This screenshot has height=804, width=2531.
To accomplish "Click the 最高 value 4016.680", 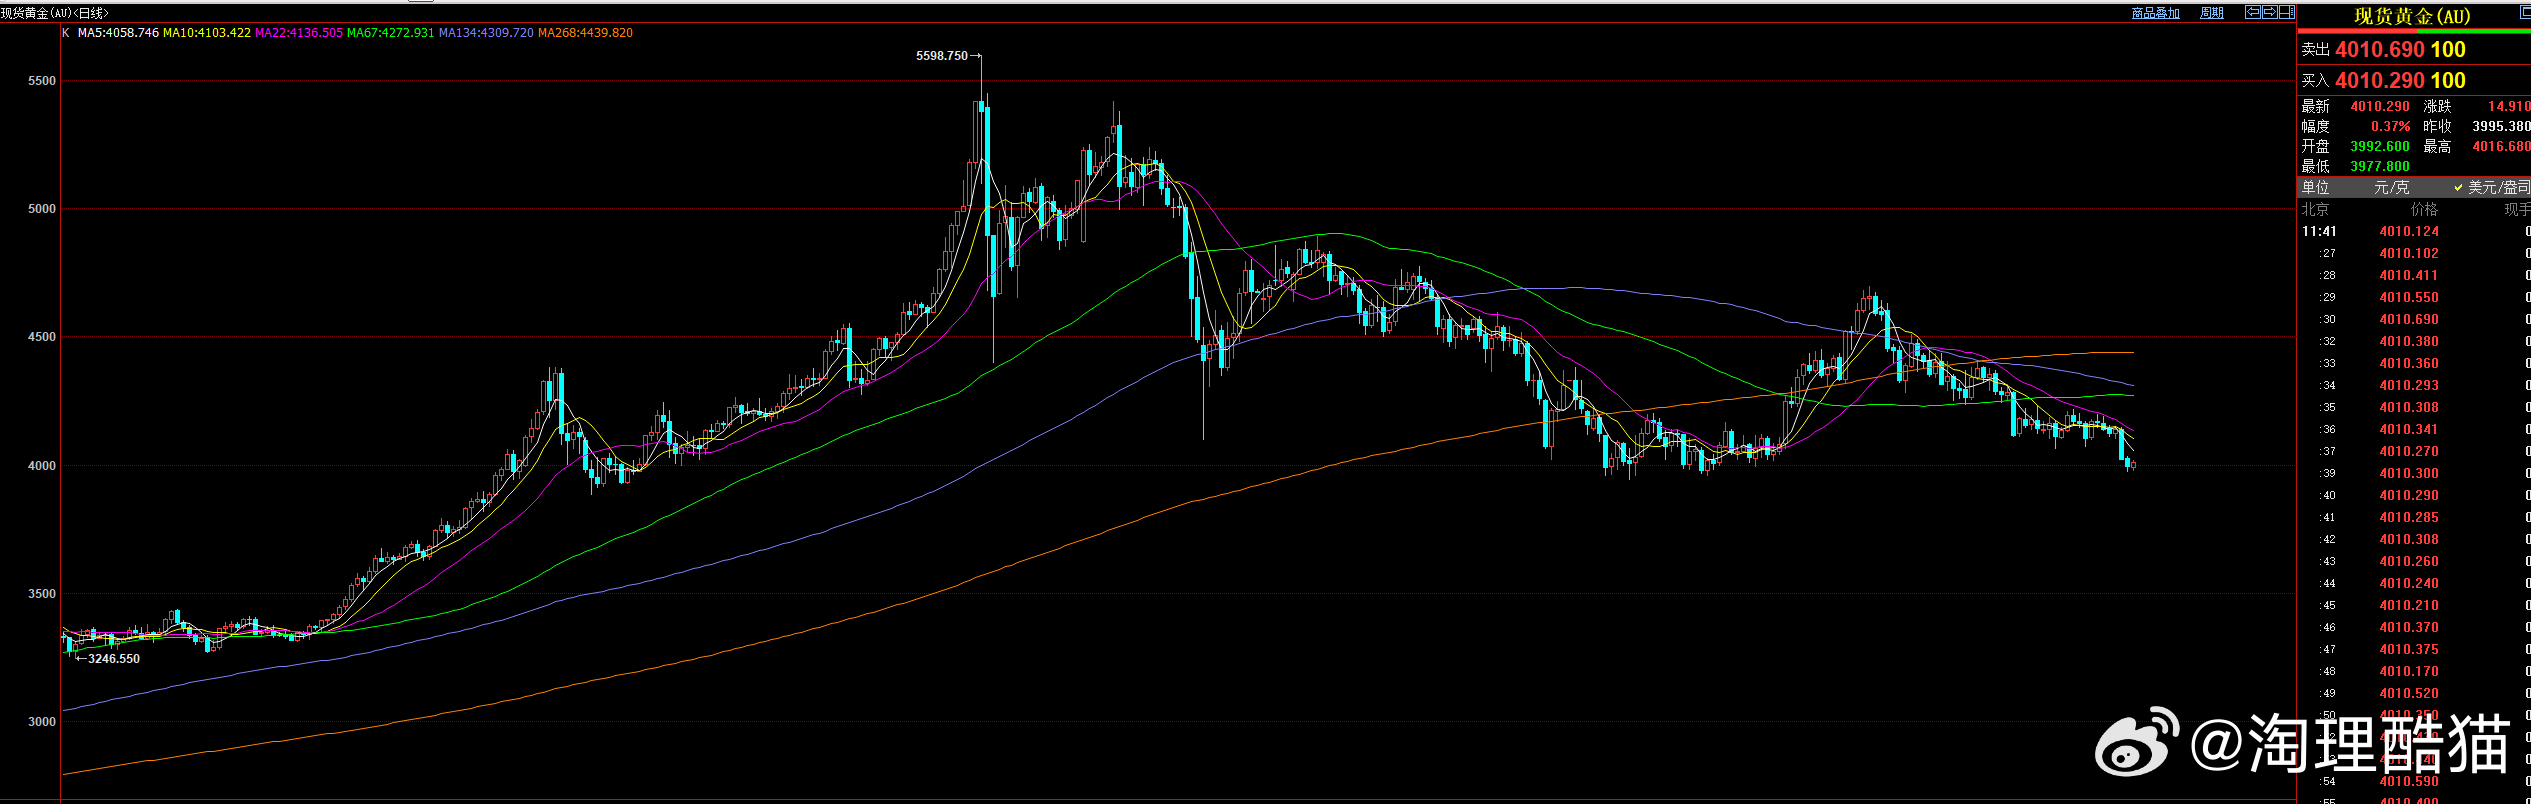I will tap(2501, 146).
